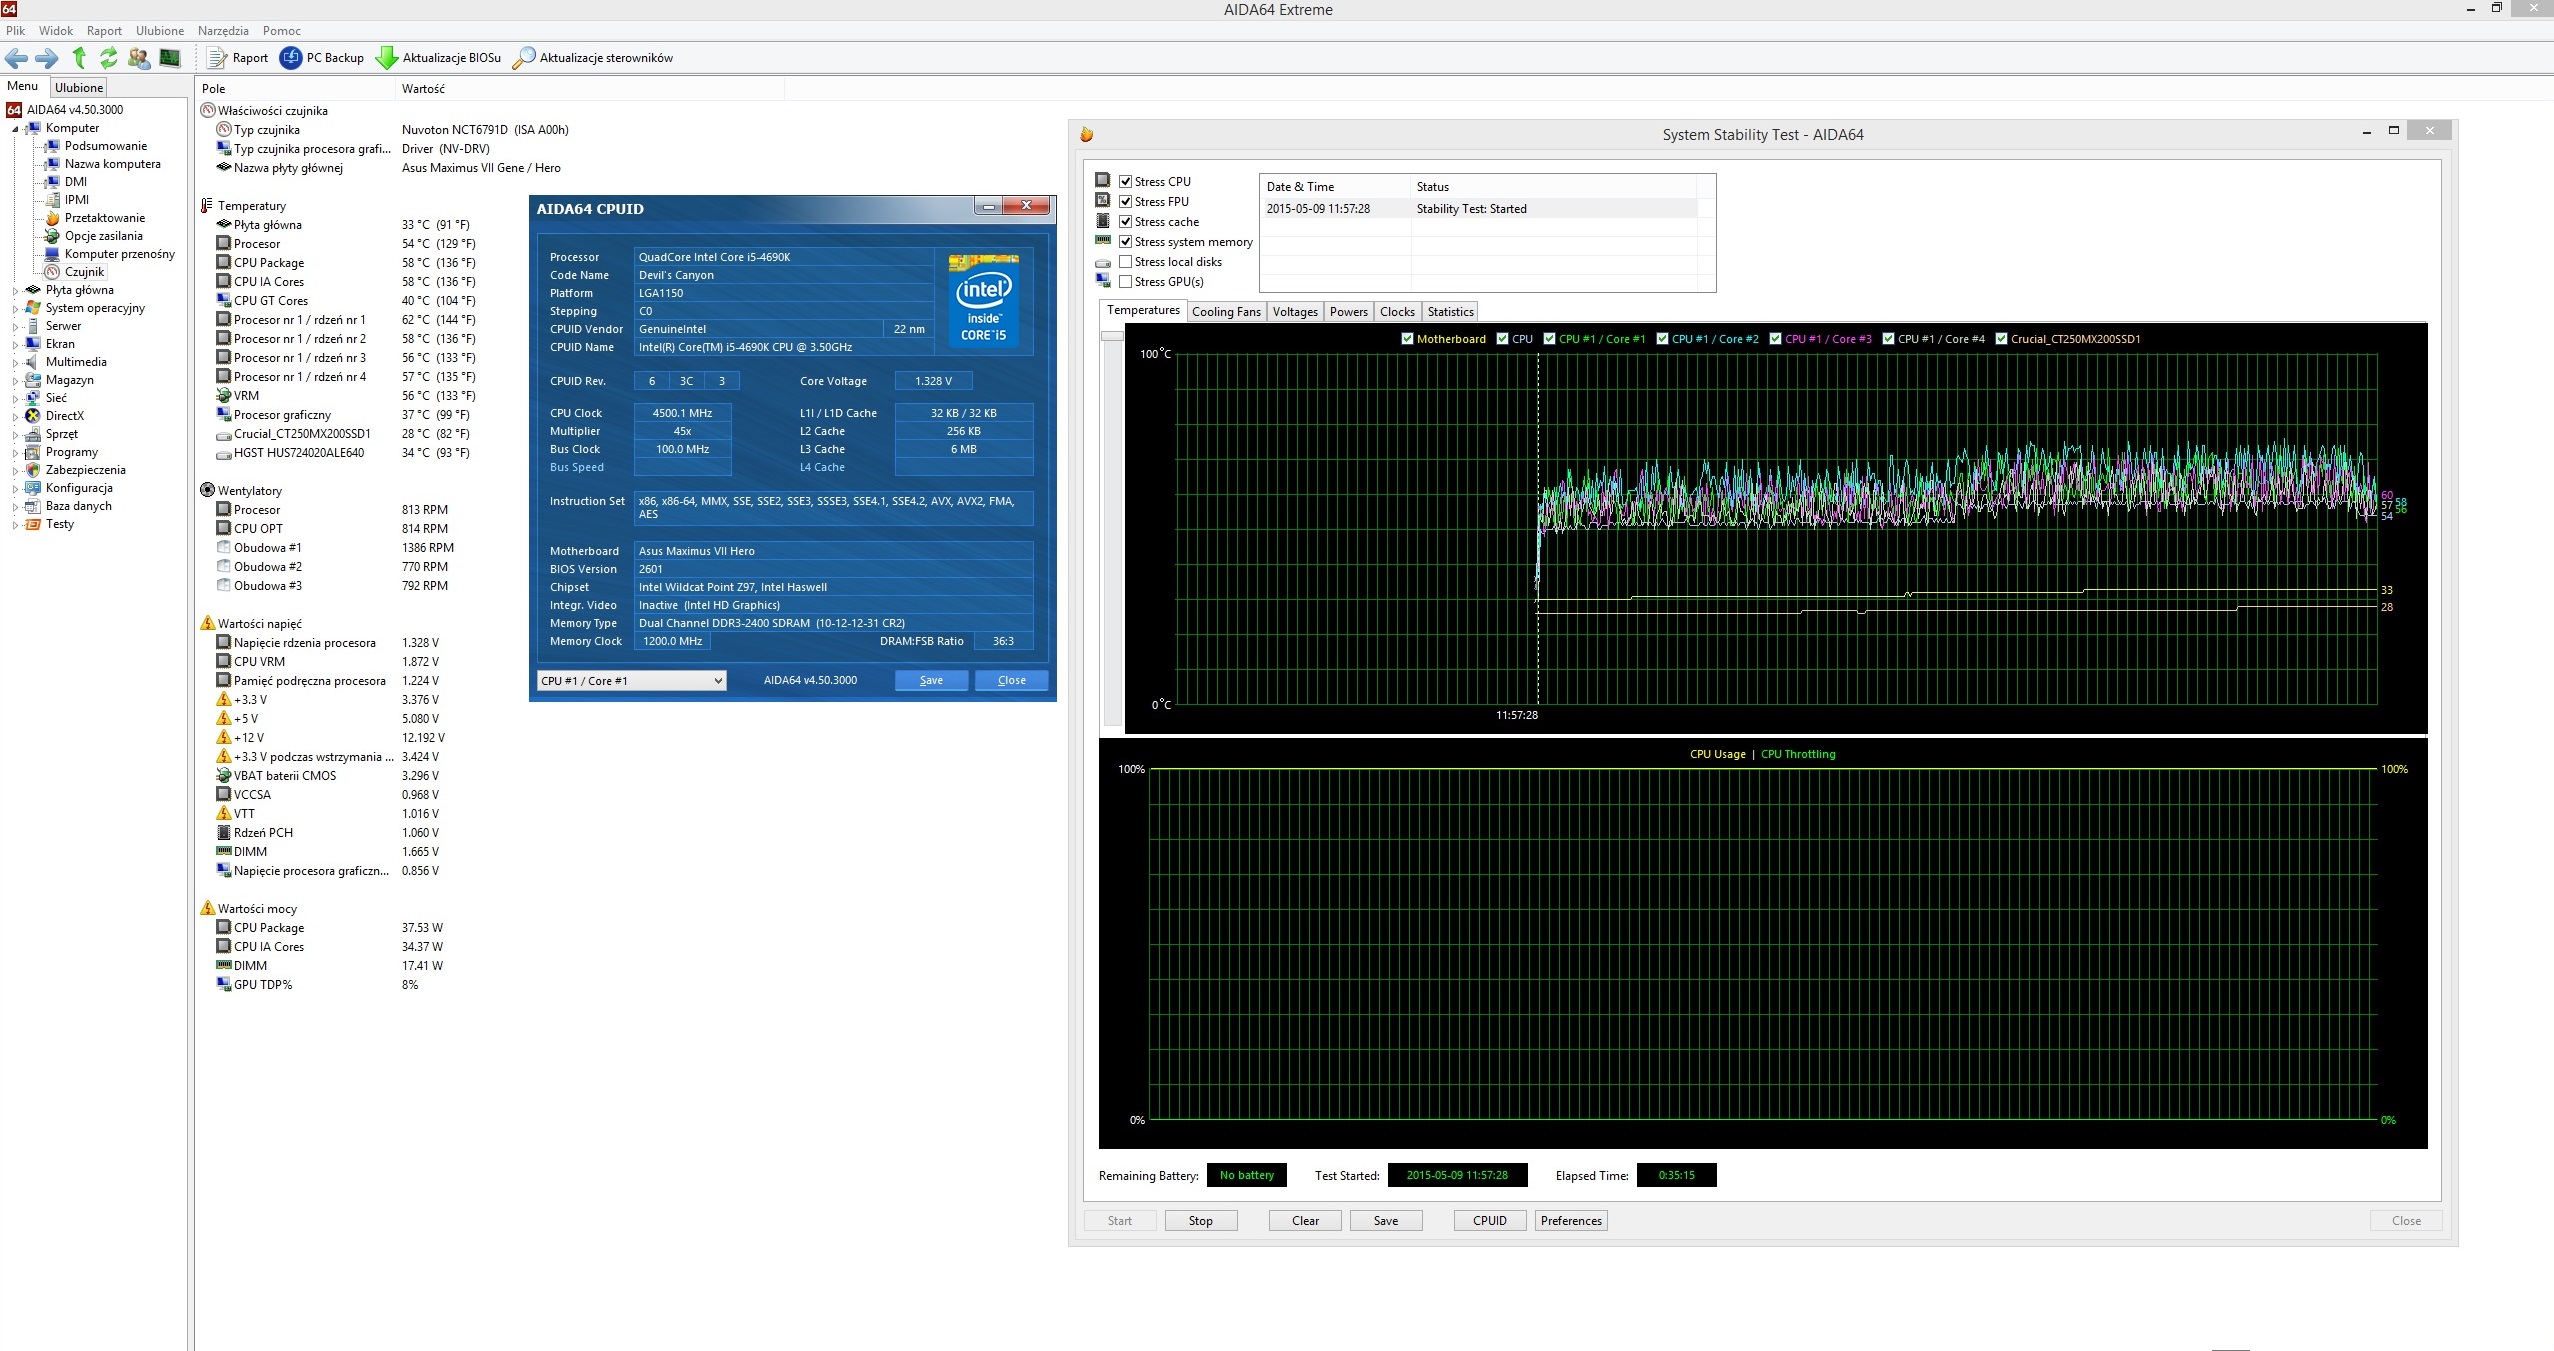
Task: Select Czujnik in the sidebar tree
Action: pos(84,272)
